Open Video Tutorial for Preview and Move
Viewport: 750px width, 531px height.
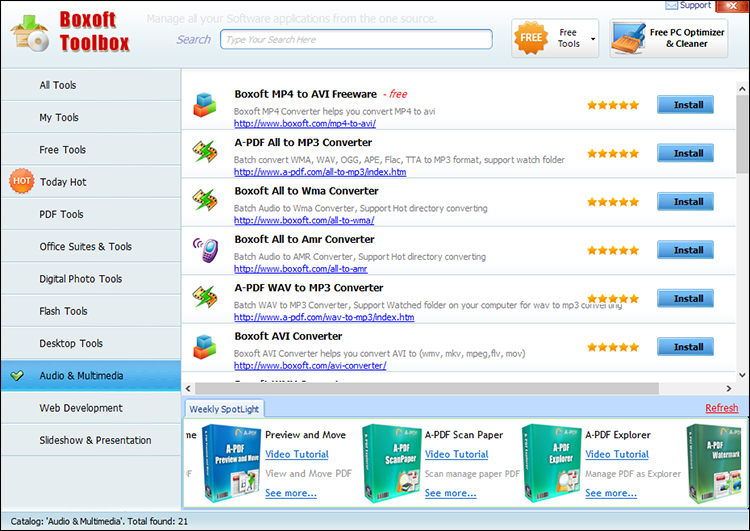[x=297, y=454]
